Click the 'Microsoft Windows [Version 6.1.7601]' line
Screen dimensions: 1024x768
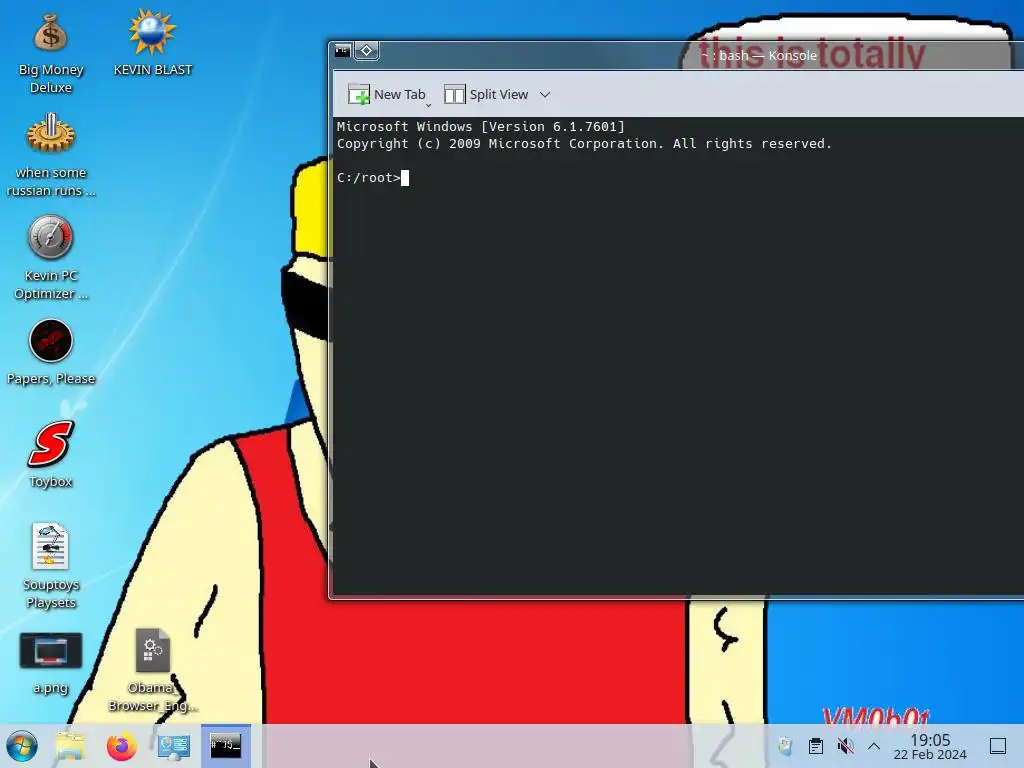click(x=481, y=127)
